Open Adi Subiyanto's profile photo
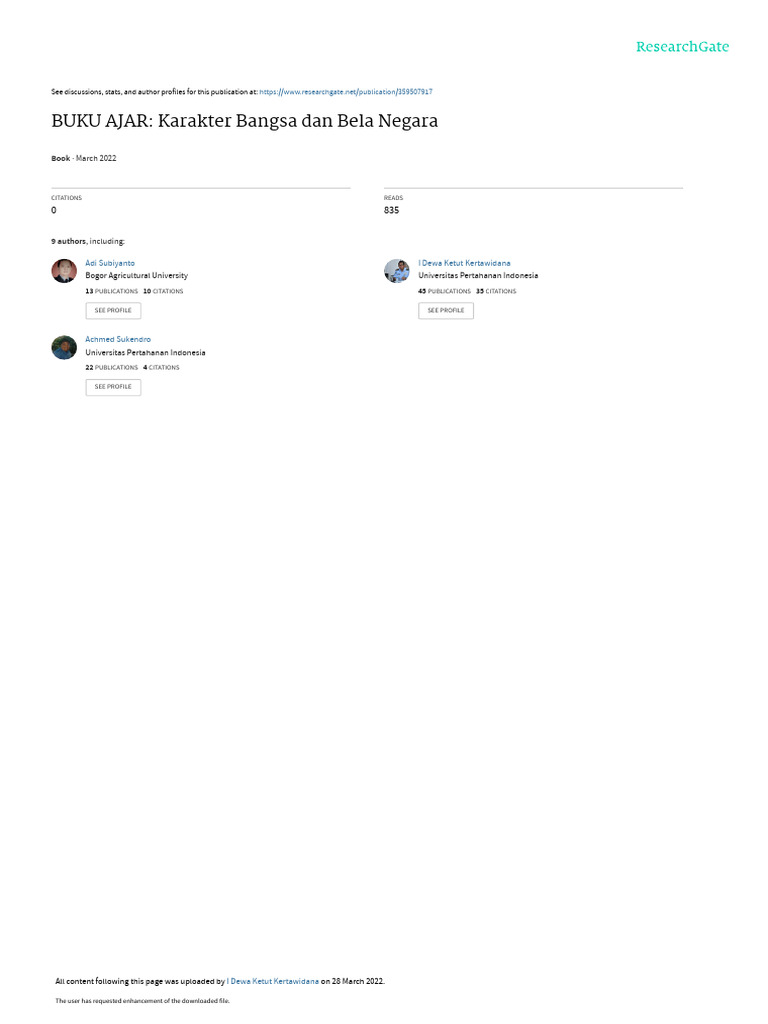This screenshot has width=768, height=1024. tap(64, 270)
